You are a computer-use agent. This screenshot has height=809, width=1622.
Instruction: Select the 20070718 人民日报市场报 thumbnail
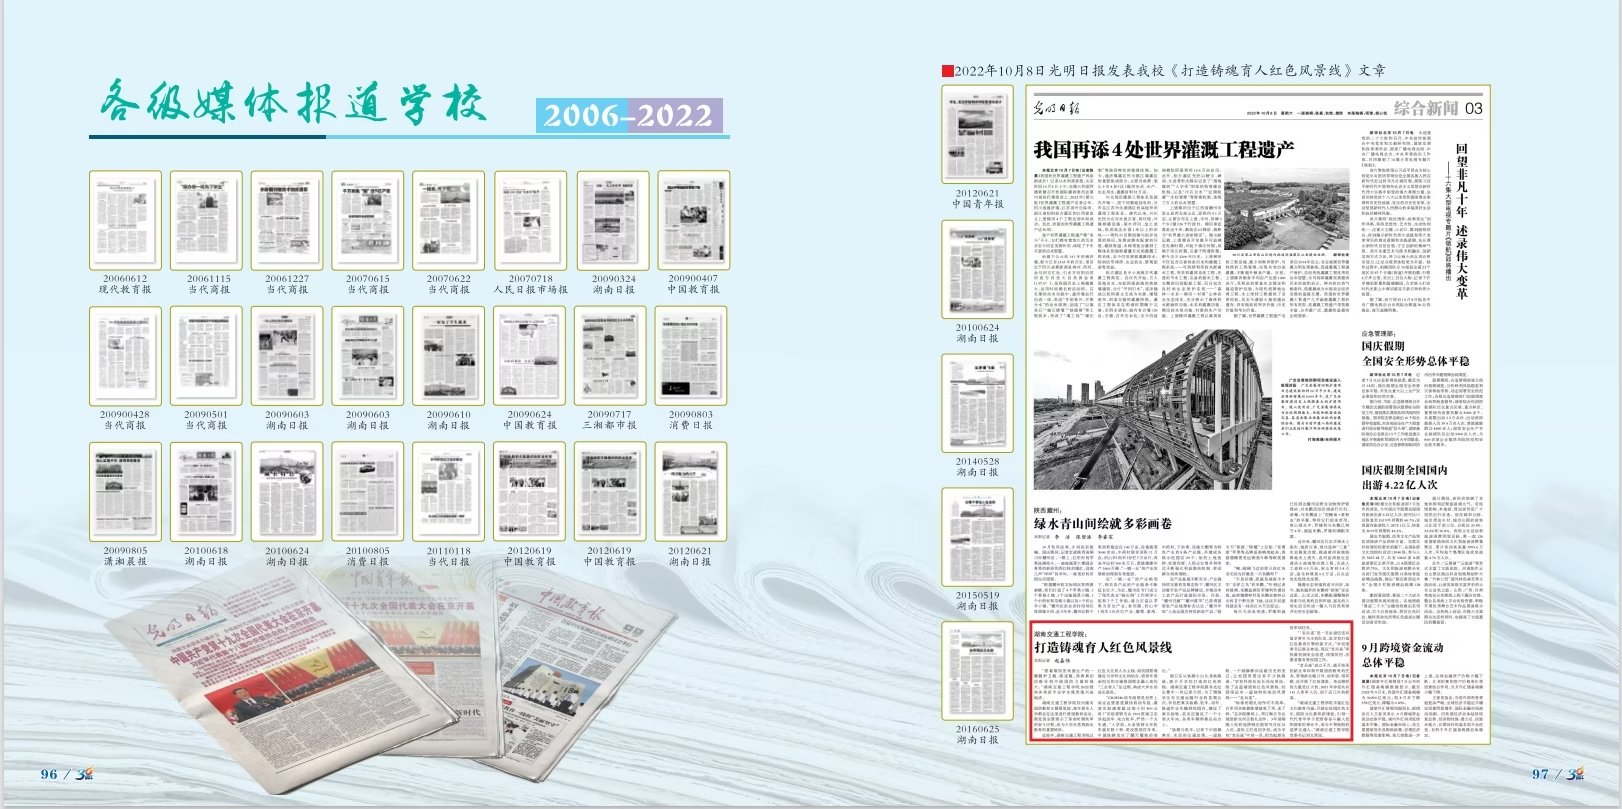coord(530,220)
